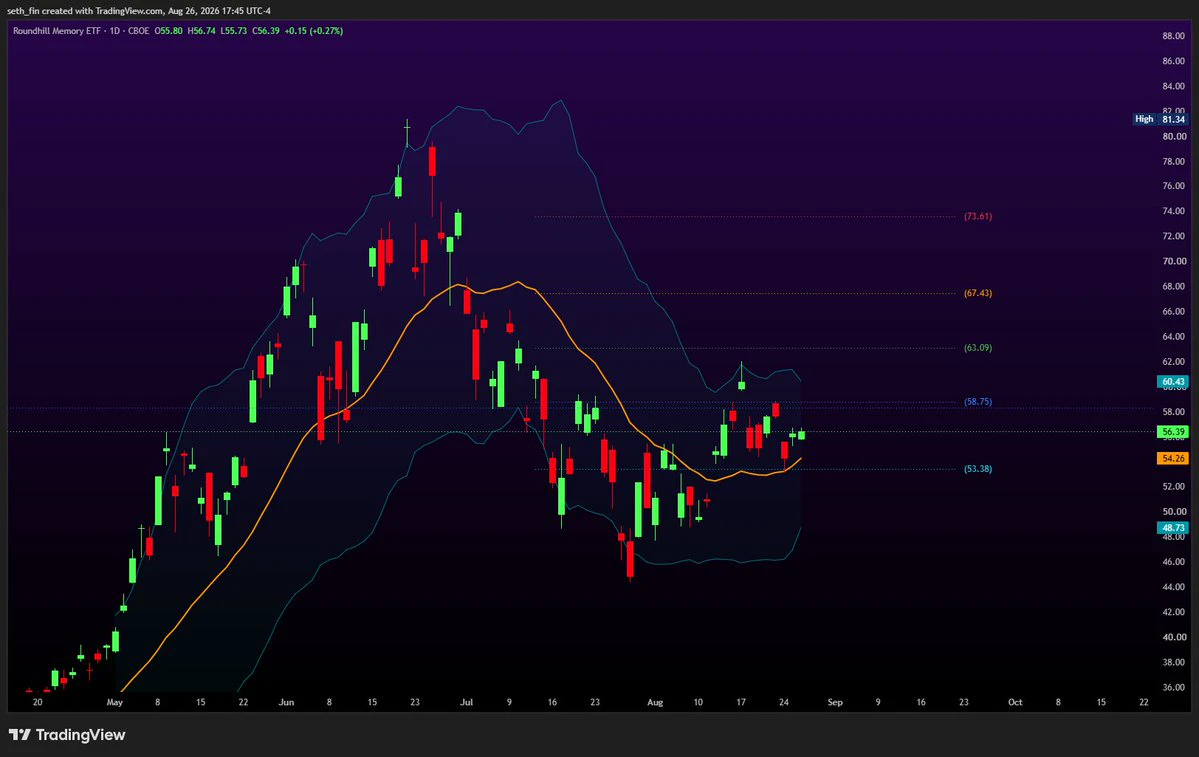Screen dimensions: 1199x757
Task: Click the close value C56.39 in legend
Action: tap(266, 31)
